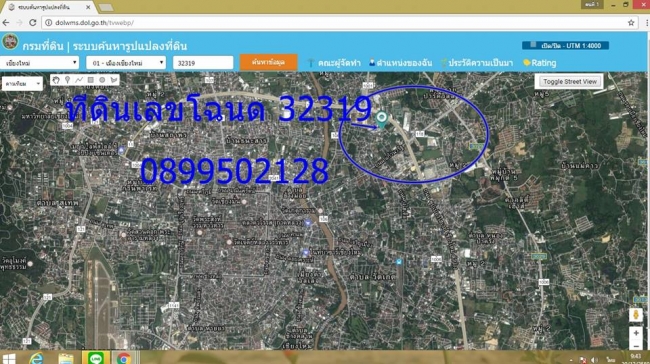Toggle the UTM 1:4000 layer checkbox
Image resolution: width=650 pixels, height=364 pixels.
(x=534, y=45)
